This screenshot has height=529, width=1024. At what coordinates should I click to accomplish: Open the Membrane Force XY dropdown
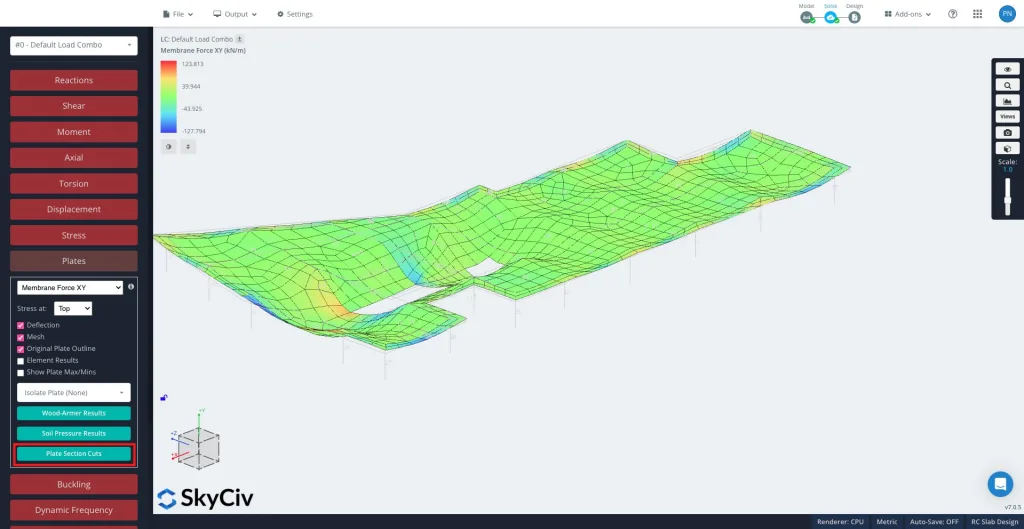point(70,288)
